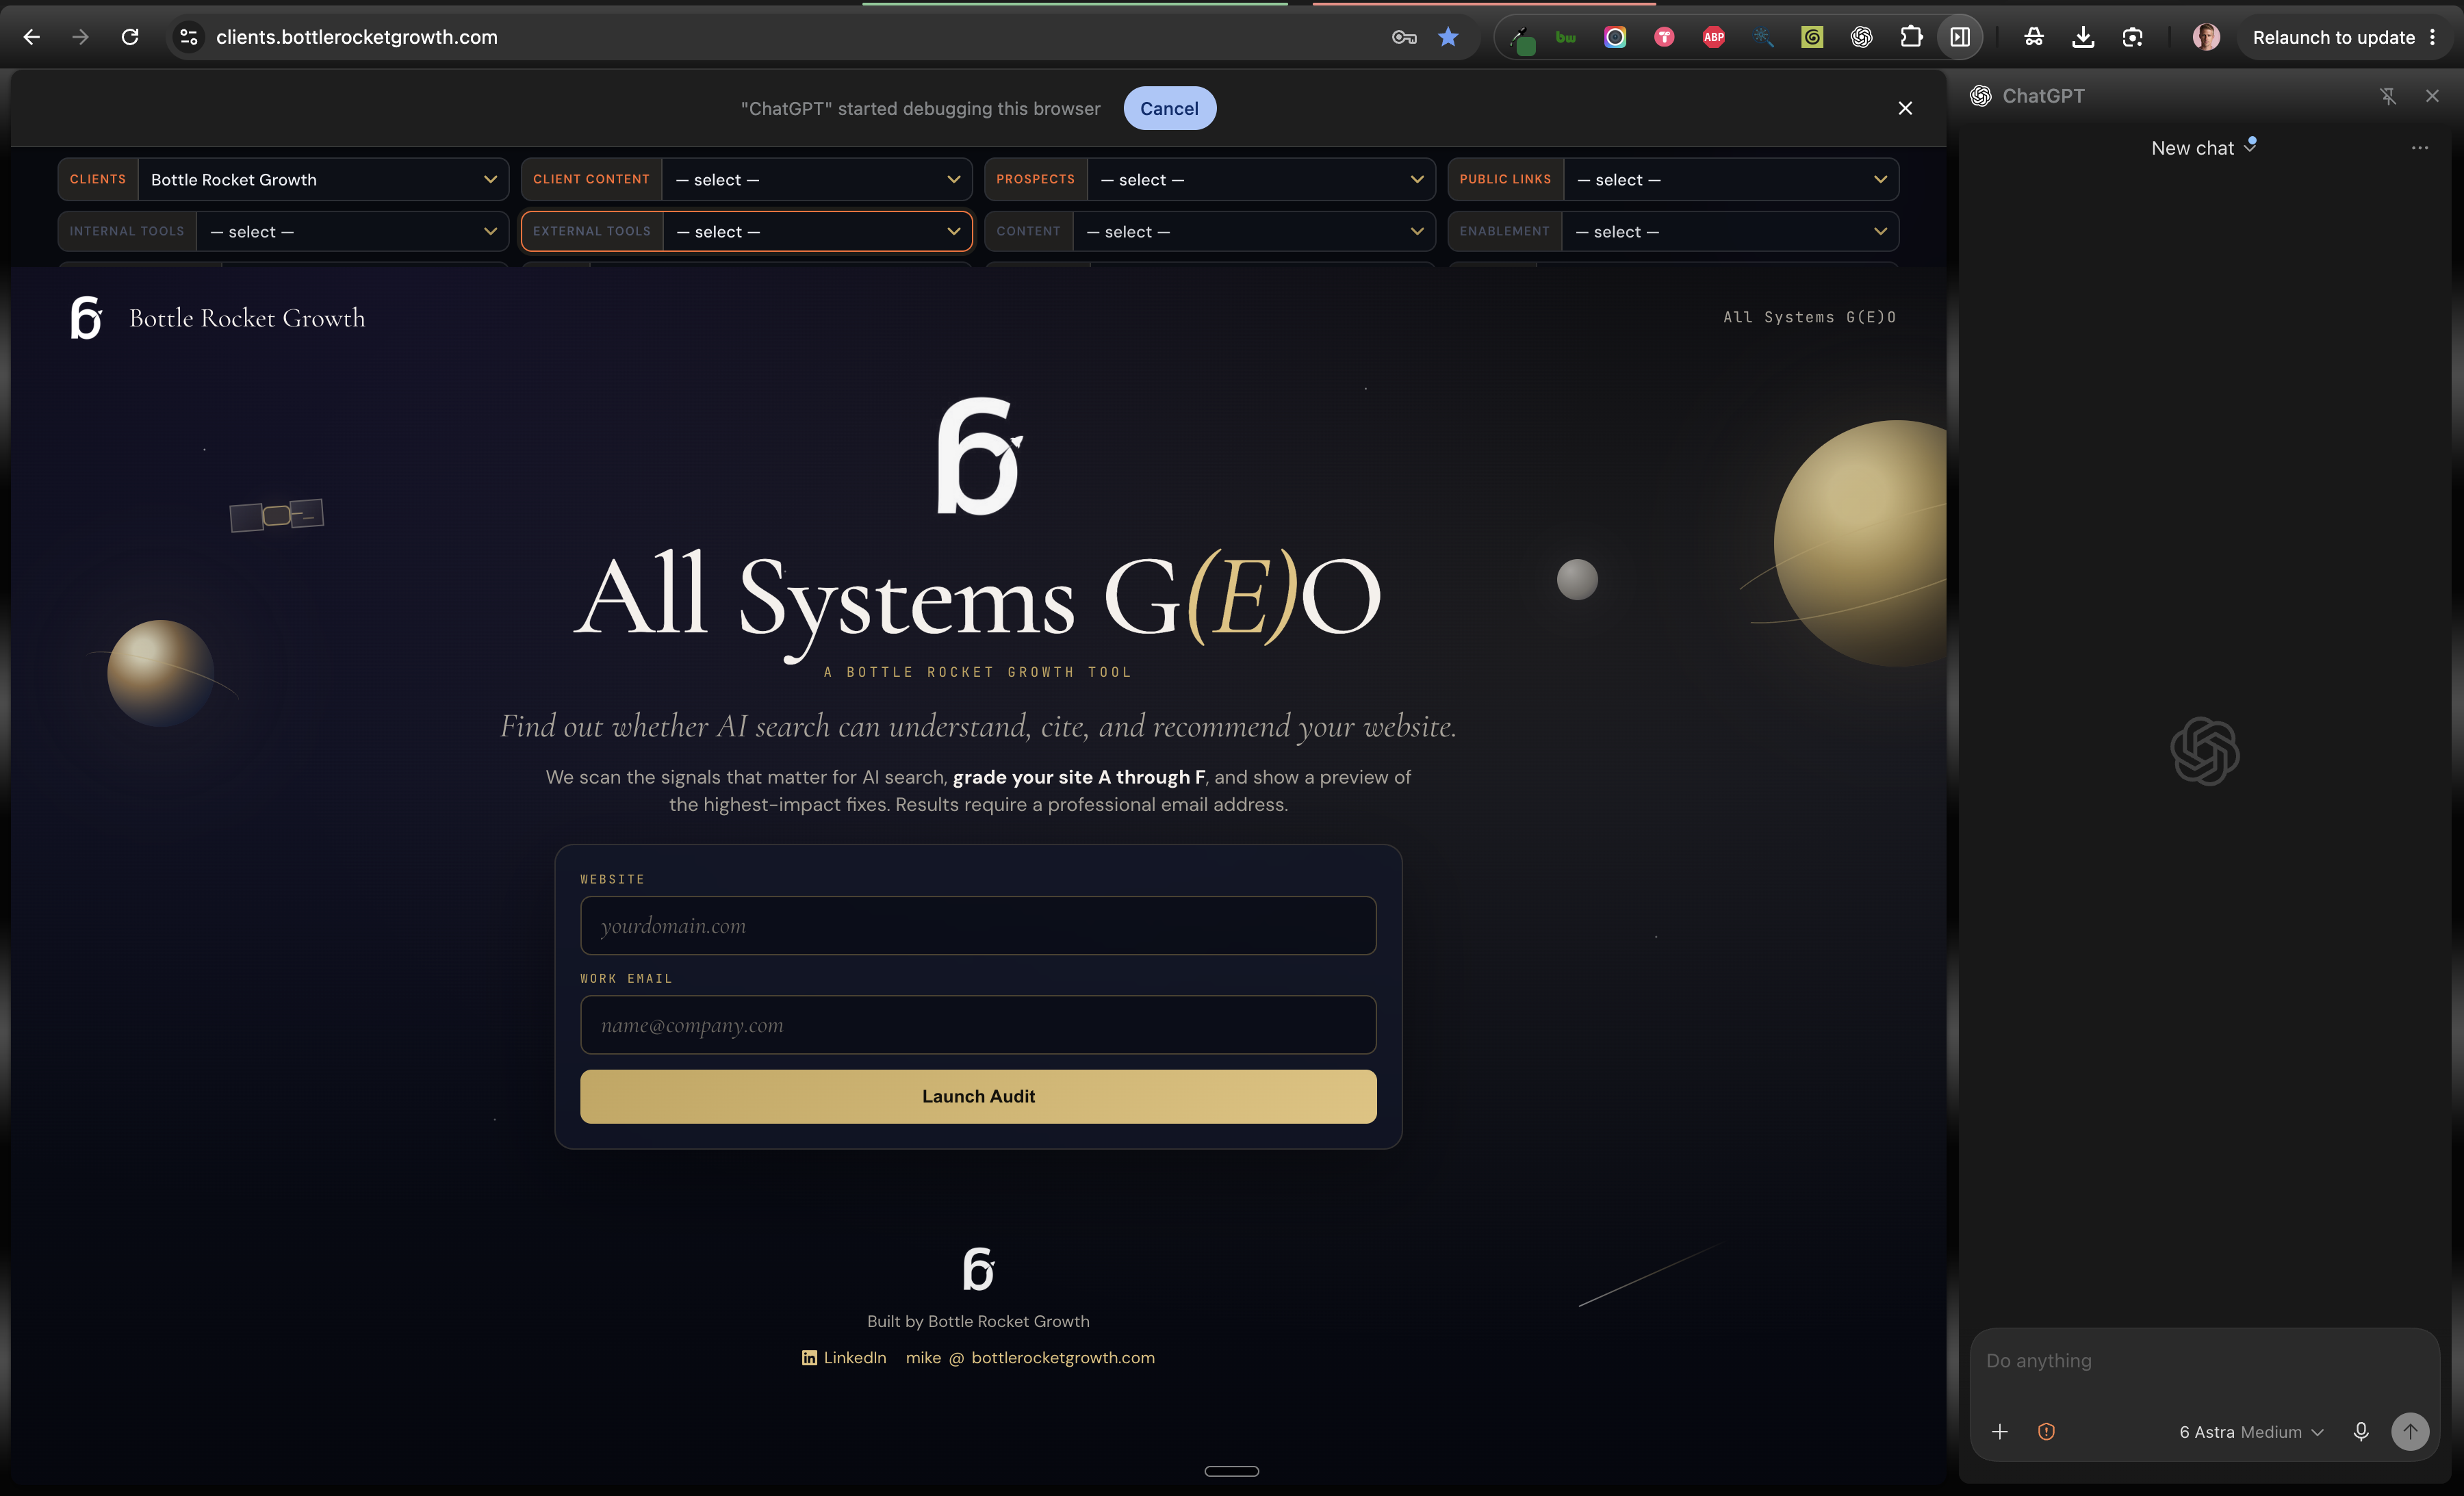Open the ChatGPT extension icon in toolbar
Viewport: 2464px width, 1496px height.
point(1861,37)
